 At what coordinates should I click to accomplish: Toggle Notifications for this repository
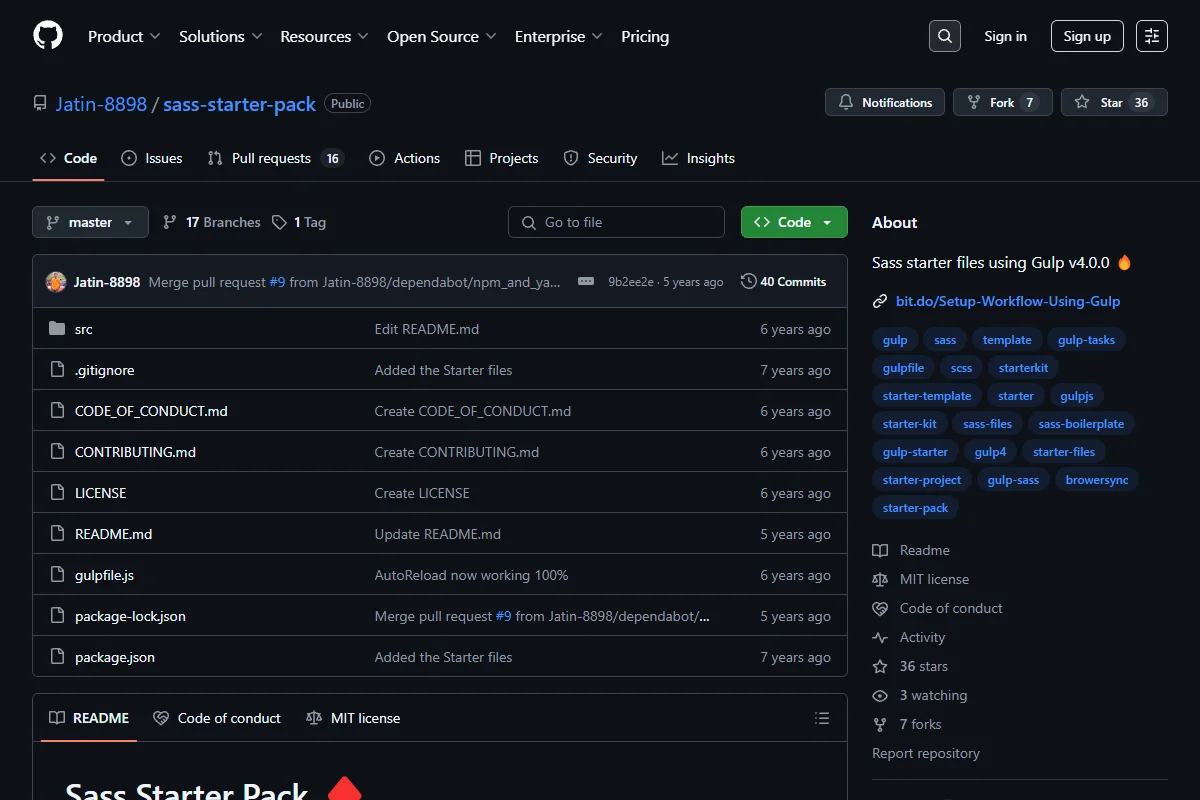pyautogui.click(x=885, y=102)
